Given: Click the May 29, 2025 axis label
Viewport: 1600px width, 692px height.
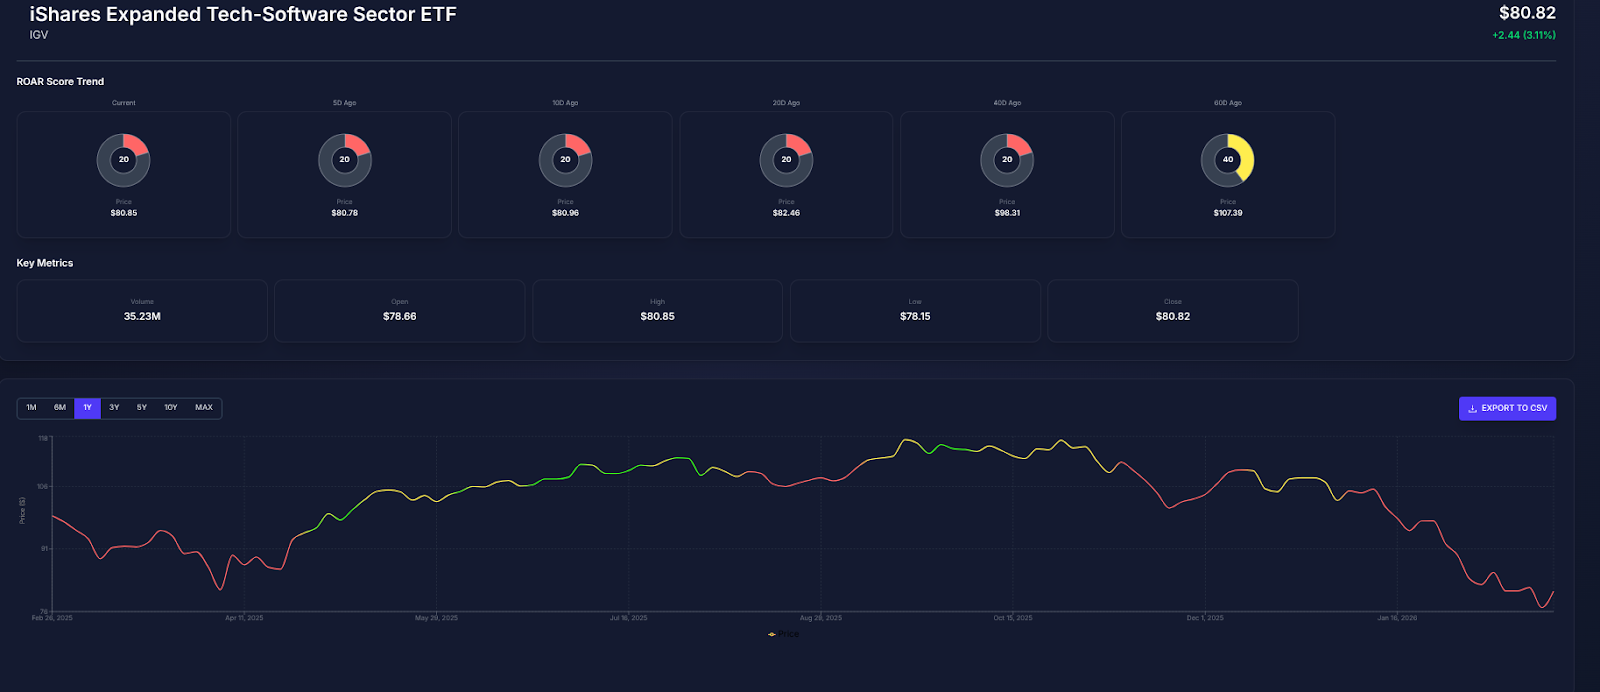Looking at the screenshot, I should pyautogui.click(x=436, y=618).
